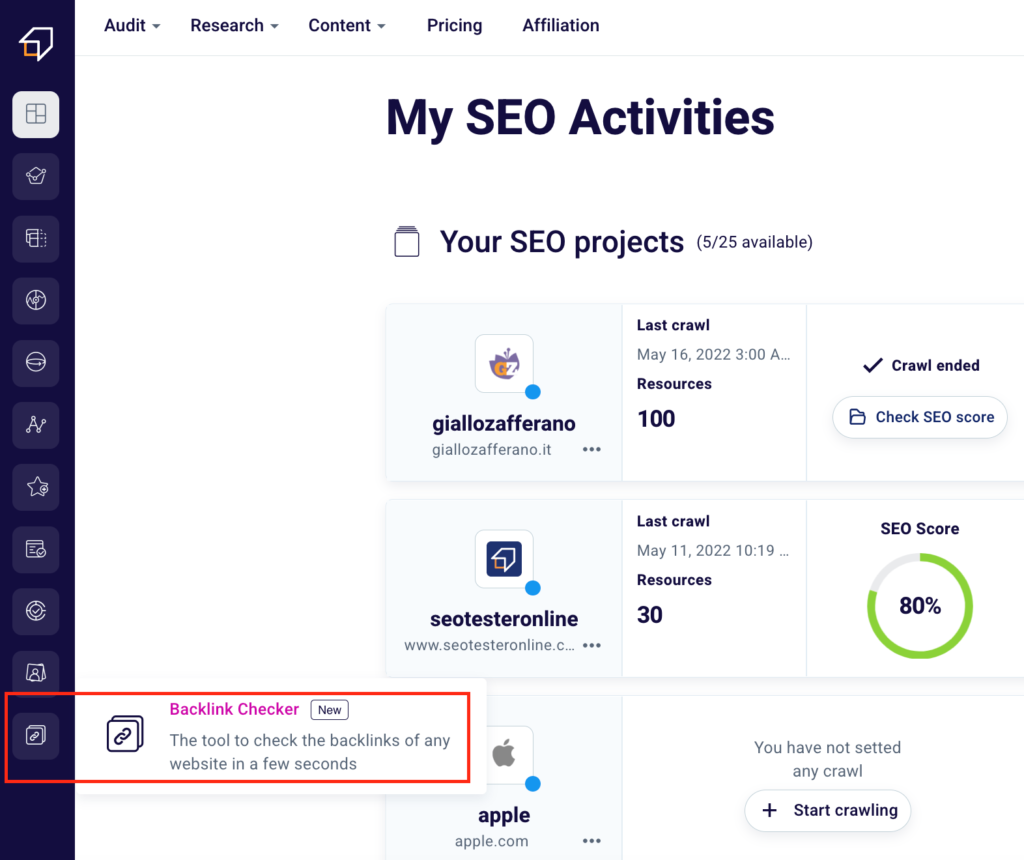
Task: Open the Backlink Checker tool in the sidebar
Action: click(36, 735)
